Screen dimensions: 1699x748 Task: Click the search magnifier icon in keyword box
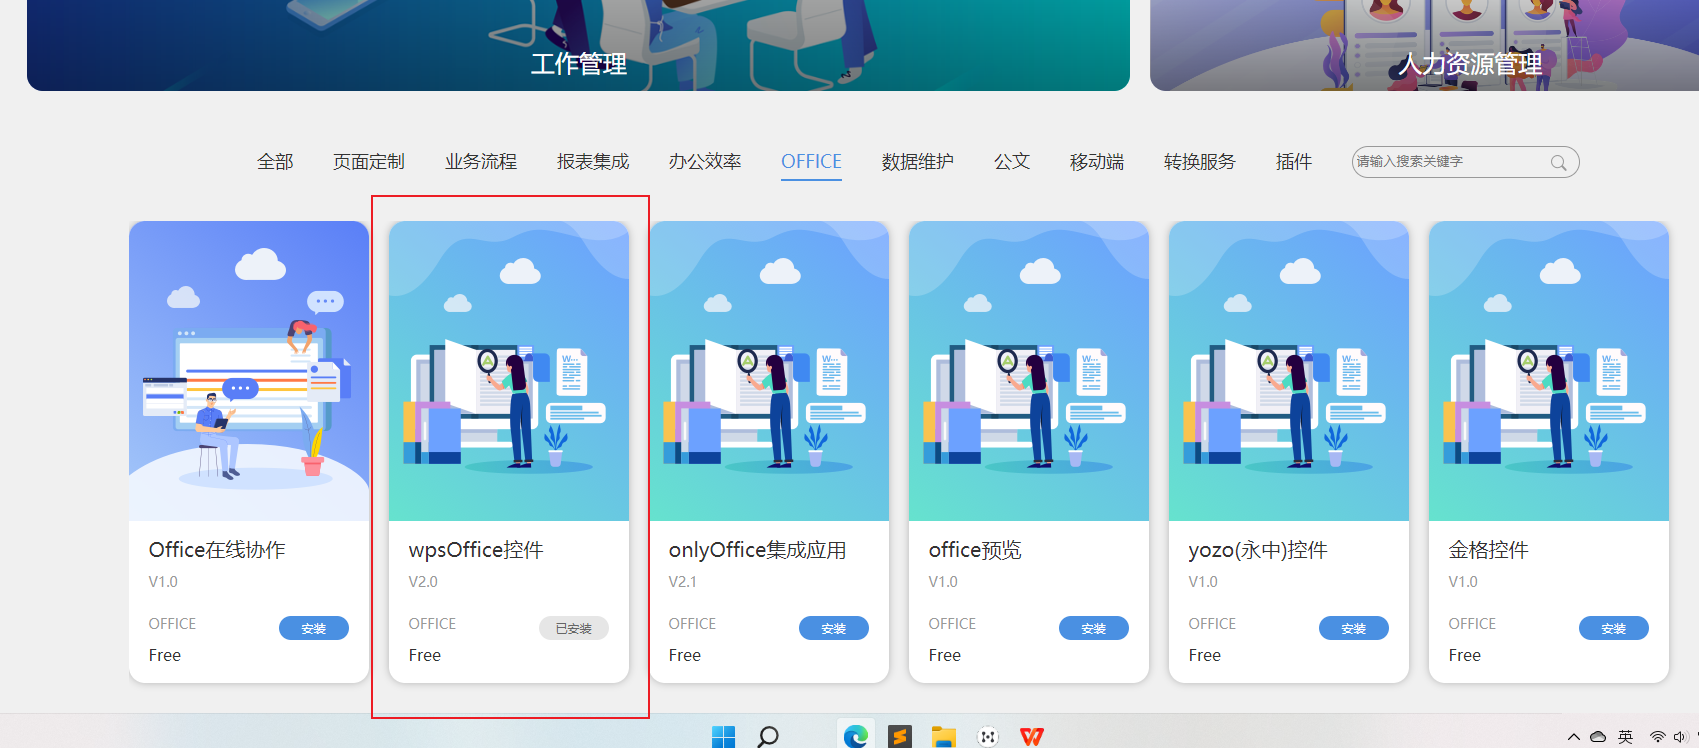pyautogui.click(x=1558, y=163)
